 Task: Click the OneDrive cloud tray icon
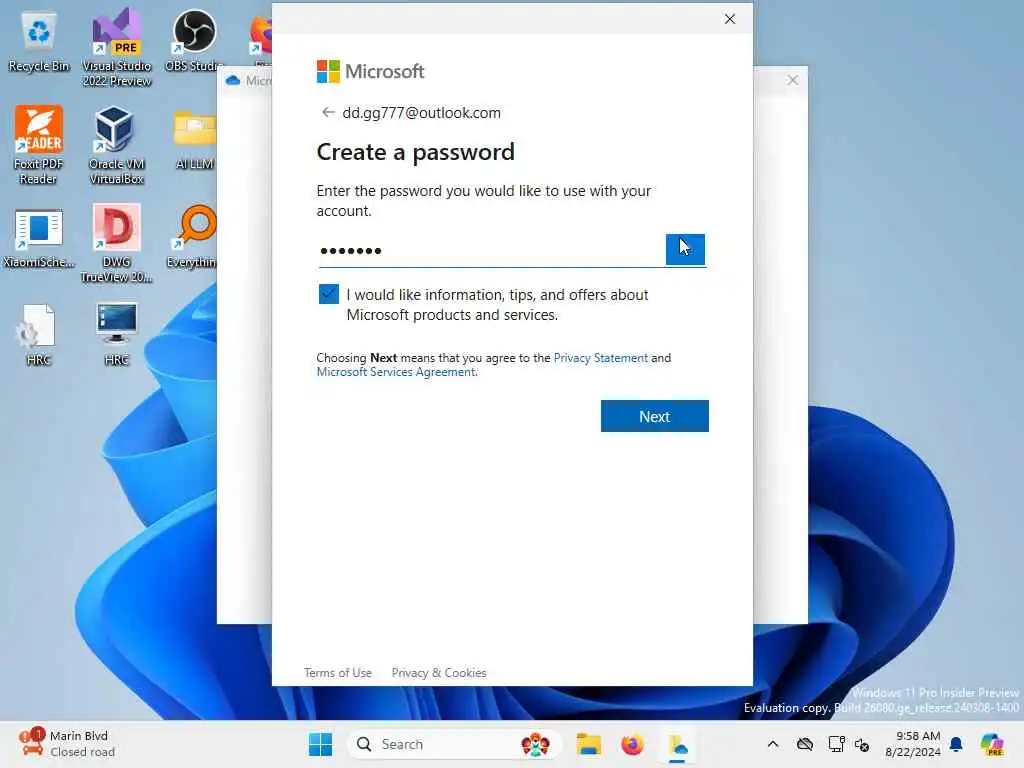[x=805, y=744]
